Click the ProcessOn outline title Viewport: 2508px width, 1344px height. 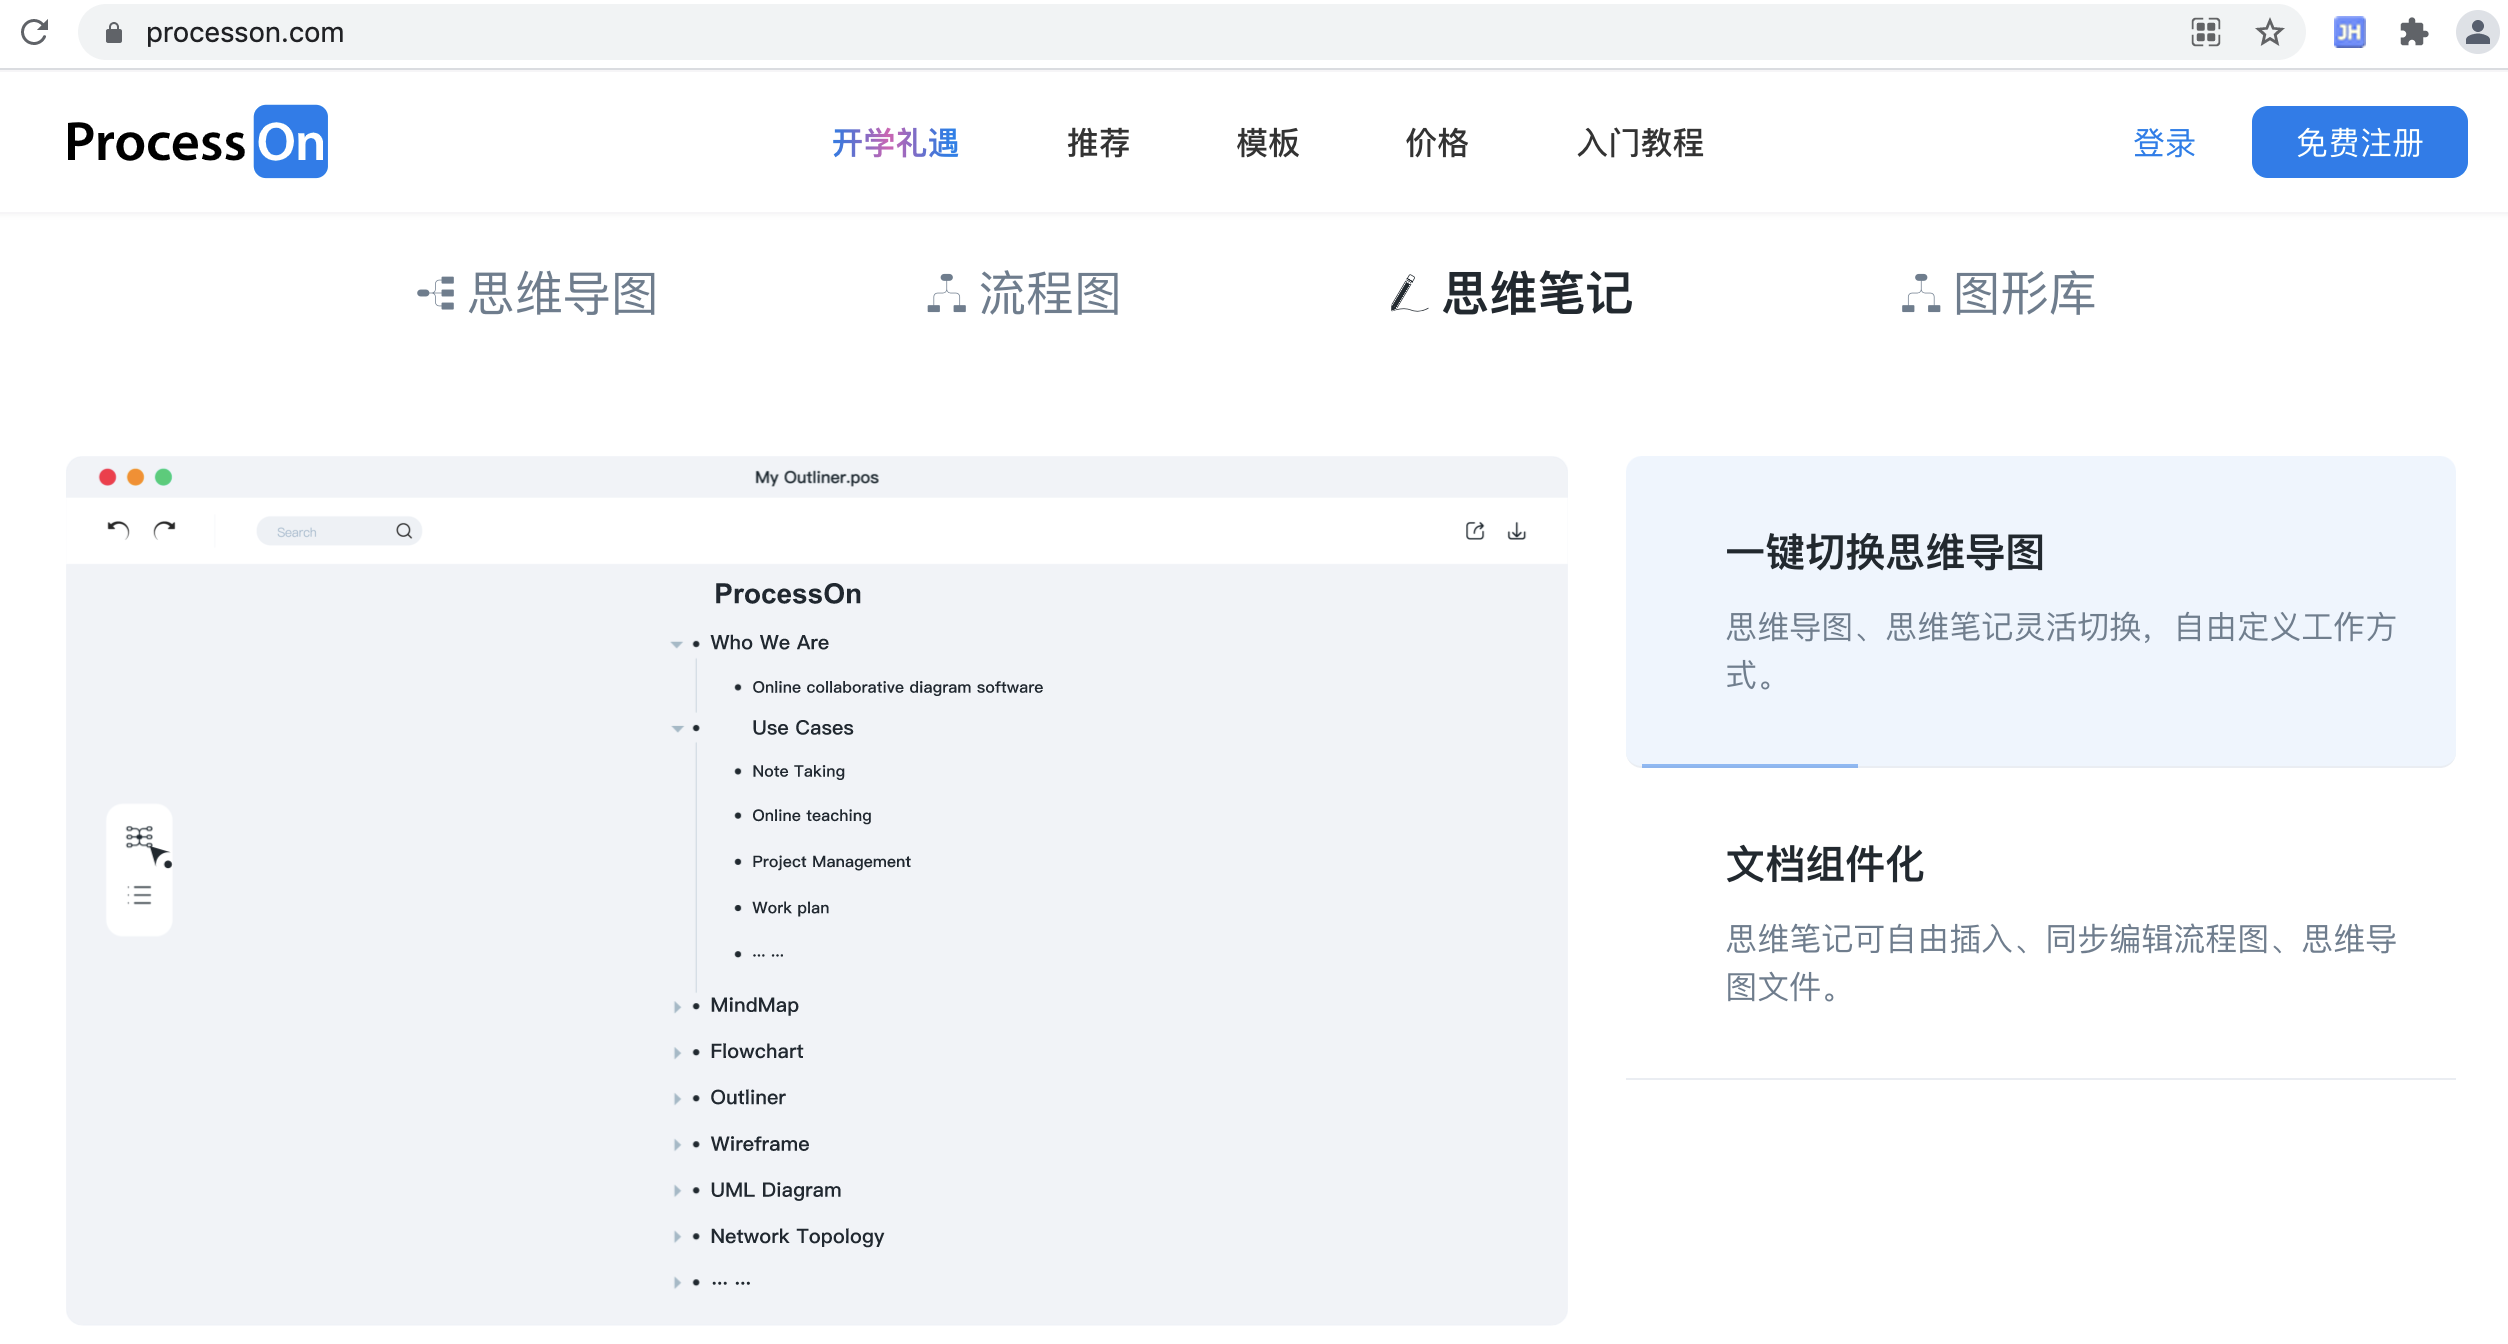[x=788, y=594]
